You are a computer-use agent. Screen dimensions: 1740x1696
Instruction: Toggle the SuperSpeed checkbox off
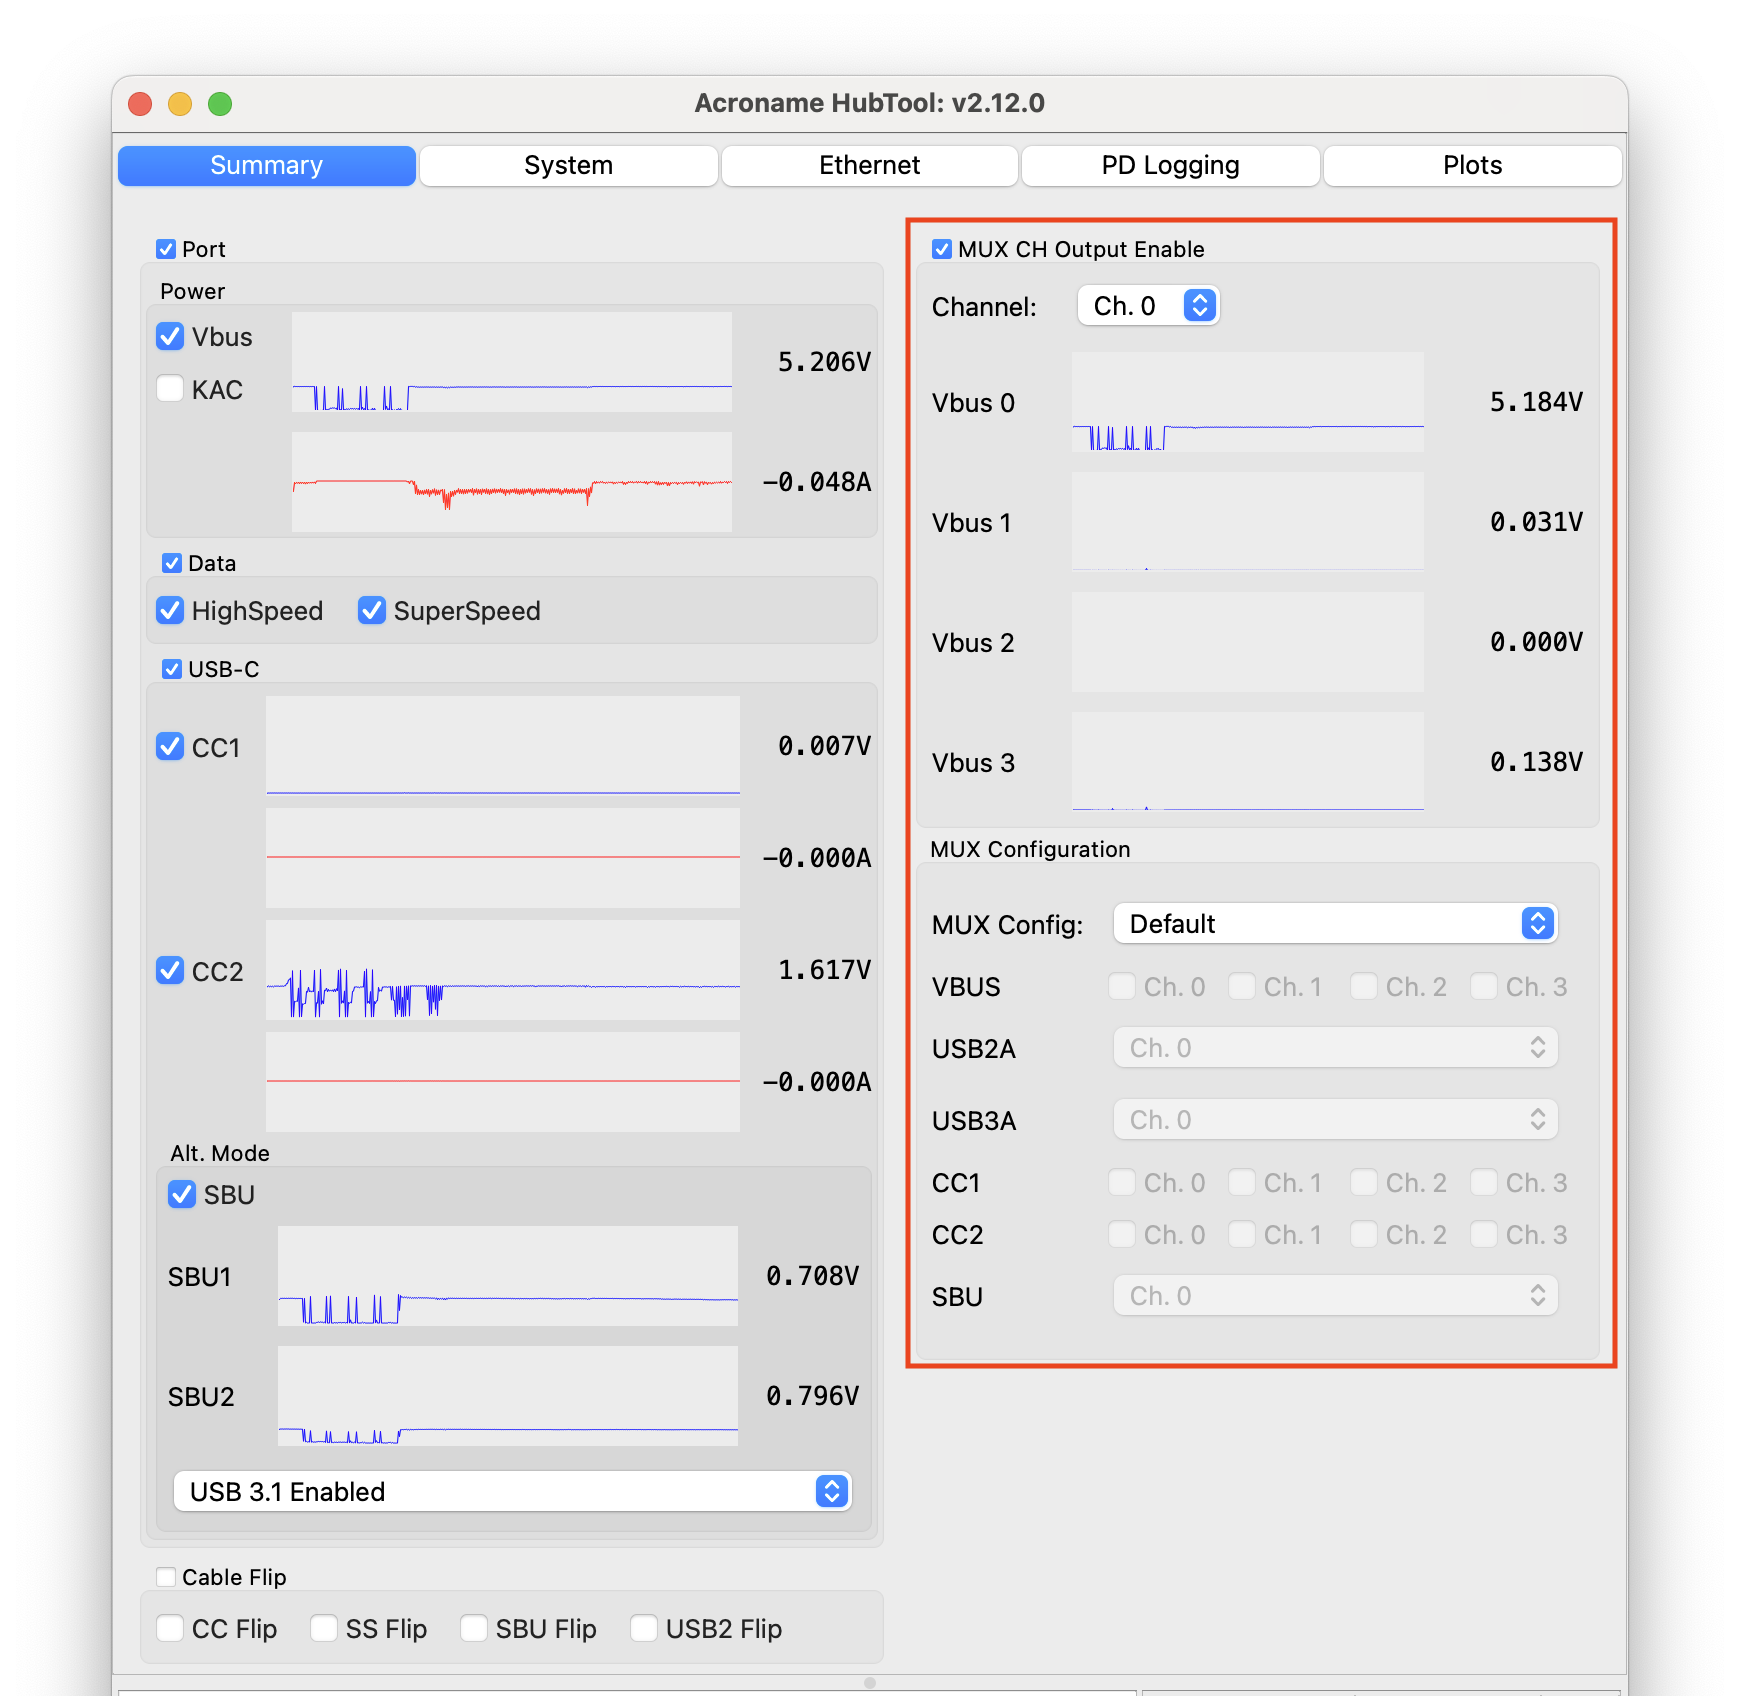pyautogui.click(x=372, y=611)
